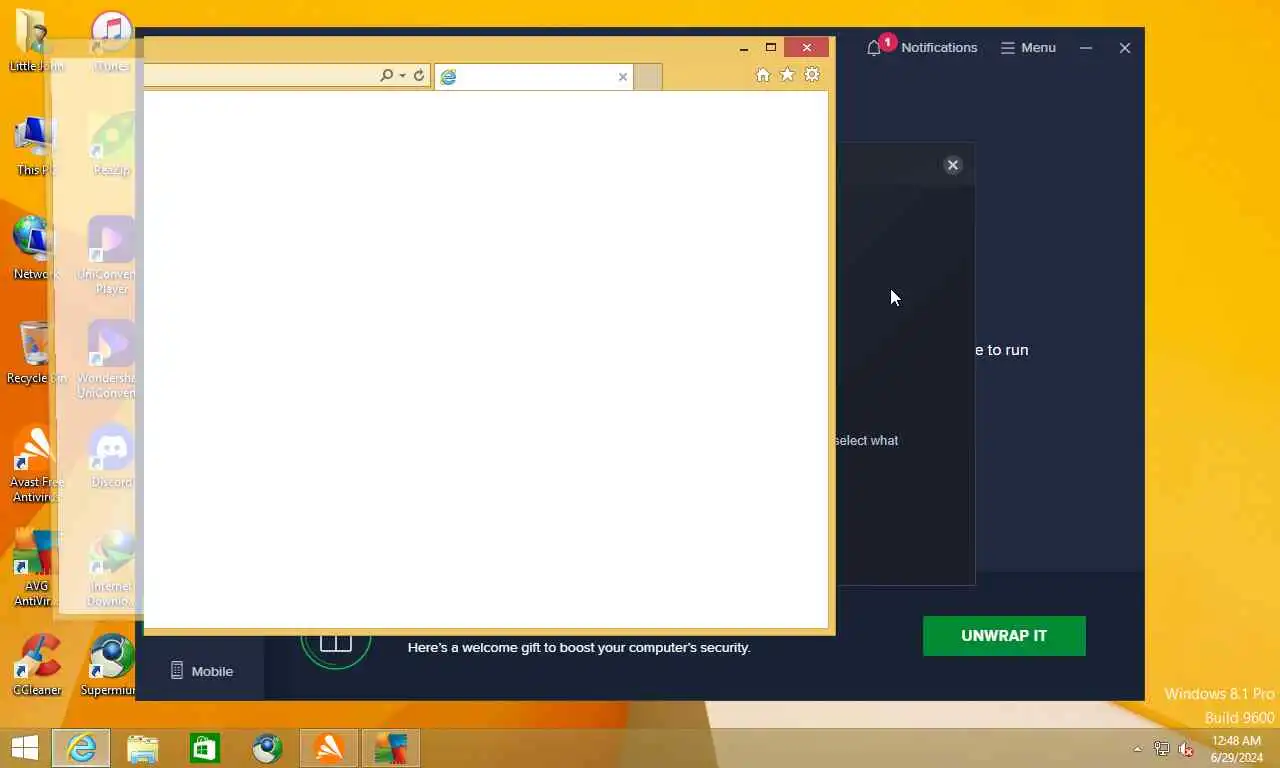Select the Little John desktop folder

tap(35, 40)
